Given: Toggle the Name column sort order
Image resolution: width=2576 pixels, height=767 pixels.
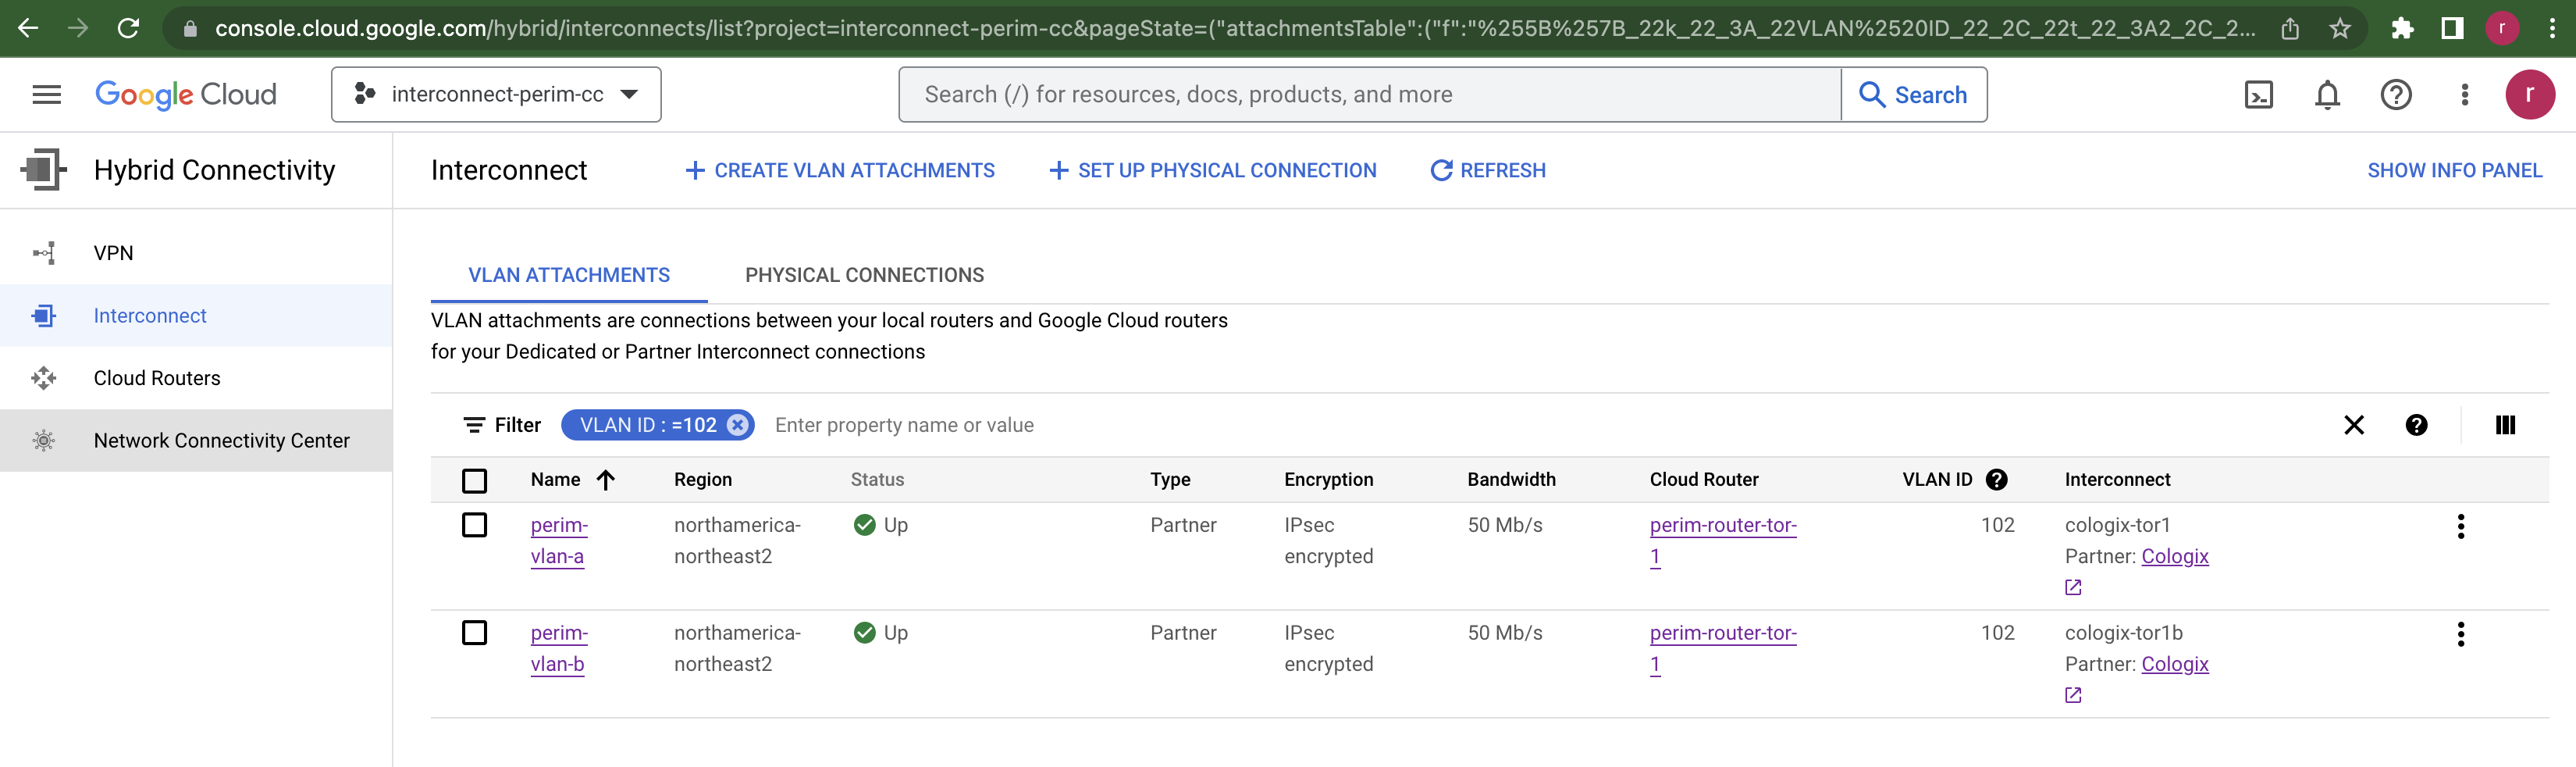Looking at the screenshot, I should pos(605,480).
